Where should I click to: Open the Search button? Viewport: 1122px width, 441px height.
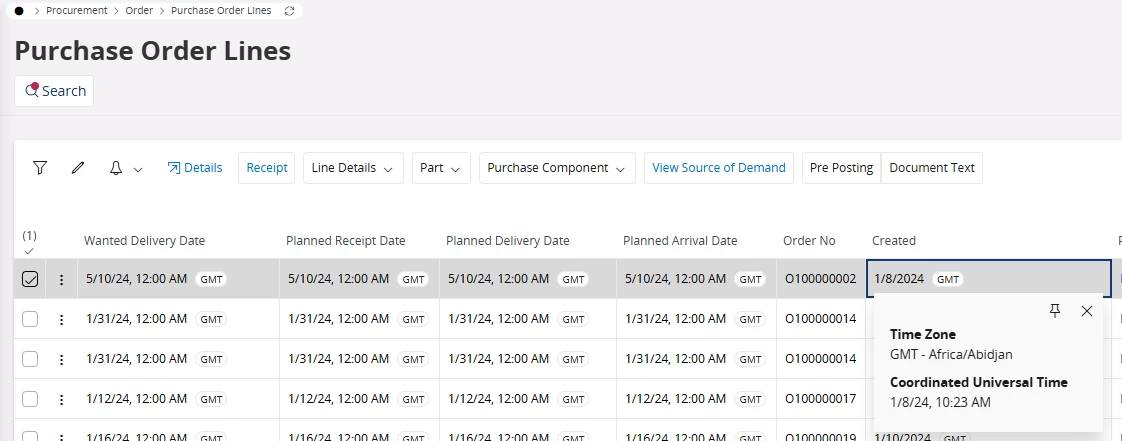(x=55, y=91)
